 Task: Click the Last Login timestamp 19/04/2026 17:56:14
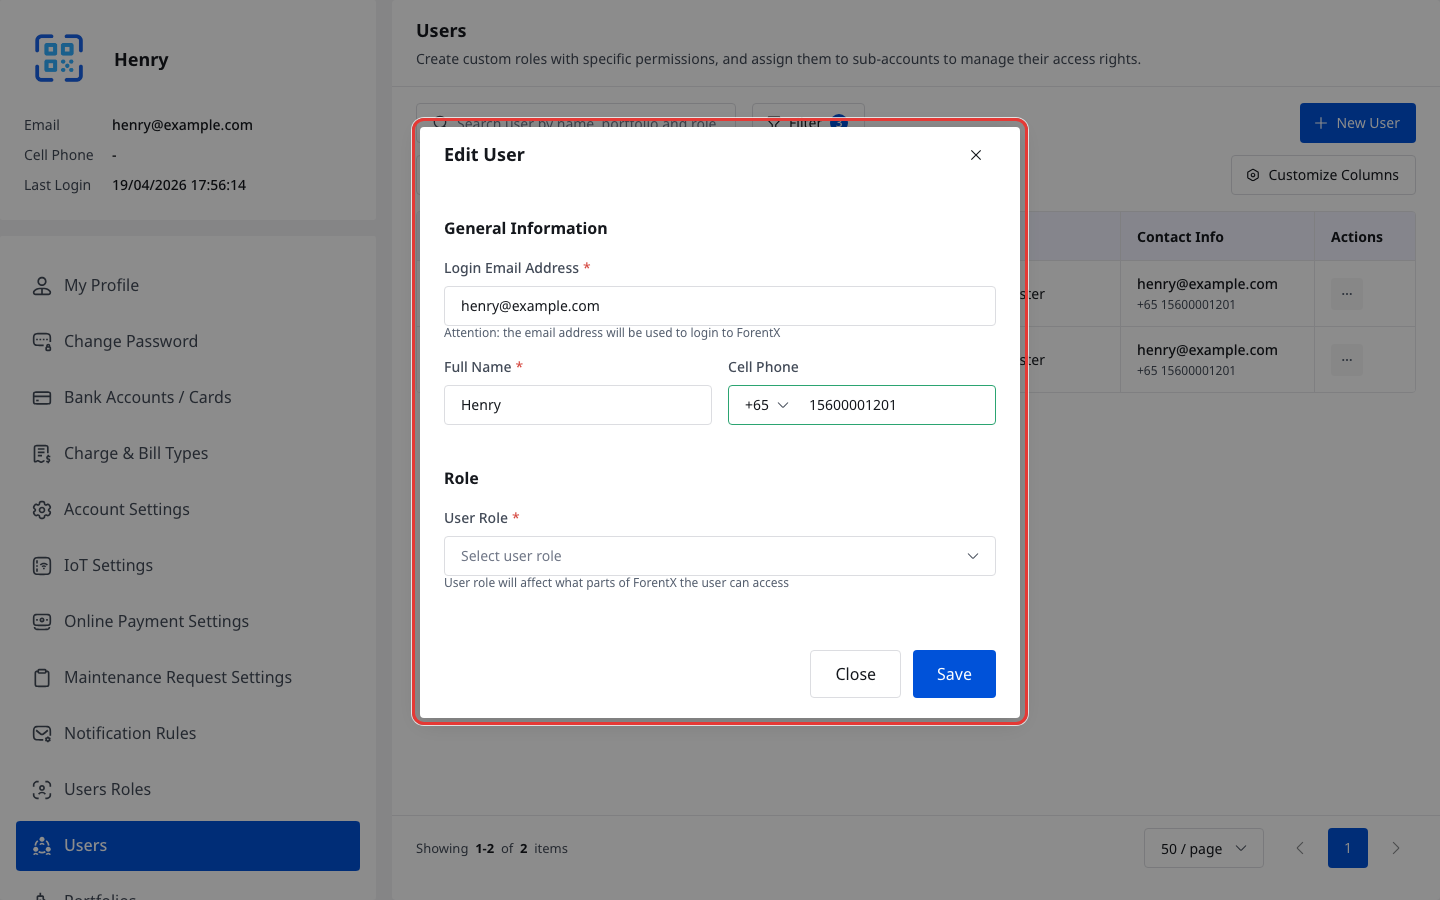(x=179, y=185)
